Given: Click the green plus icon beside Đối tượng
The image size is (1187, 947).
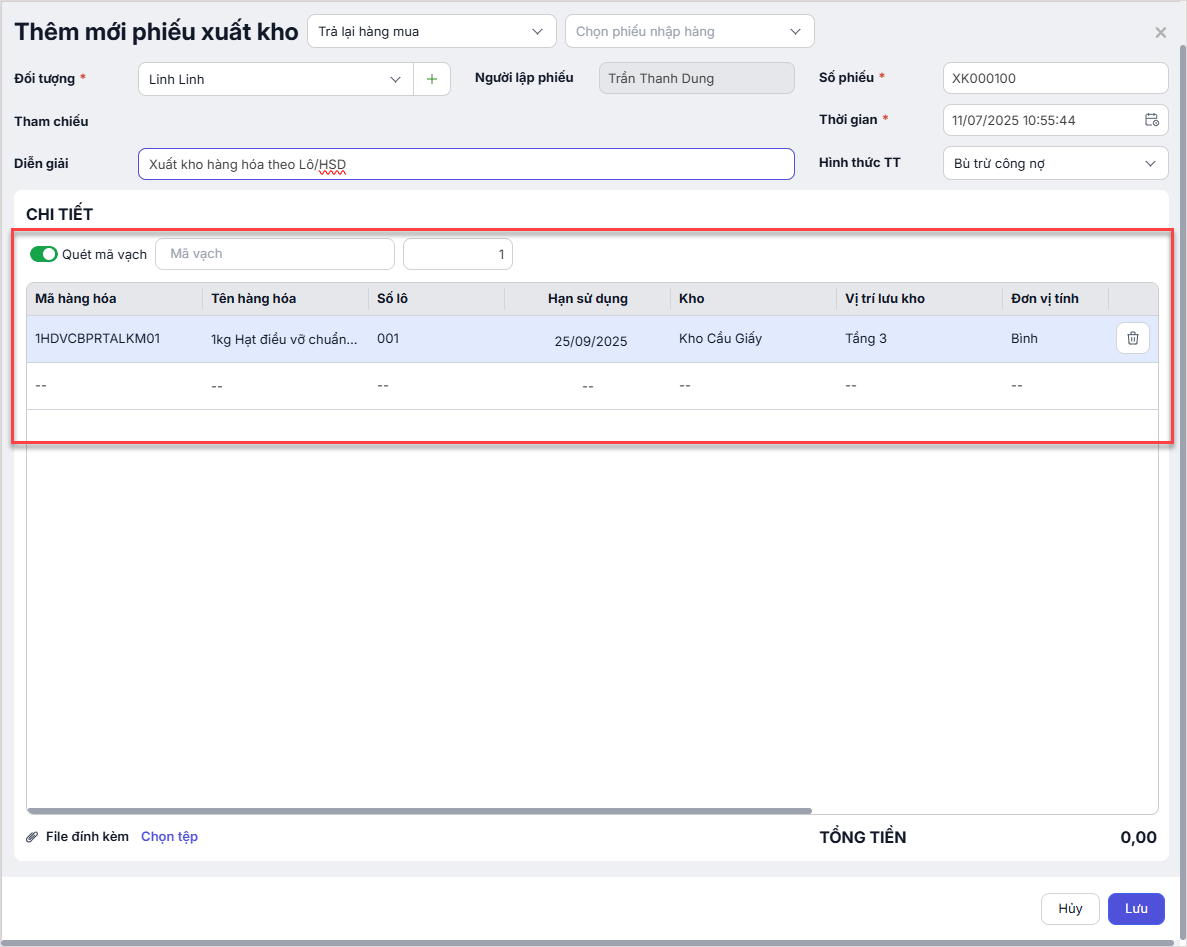Looking at the screenshot, I should [431, 79].
